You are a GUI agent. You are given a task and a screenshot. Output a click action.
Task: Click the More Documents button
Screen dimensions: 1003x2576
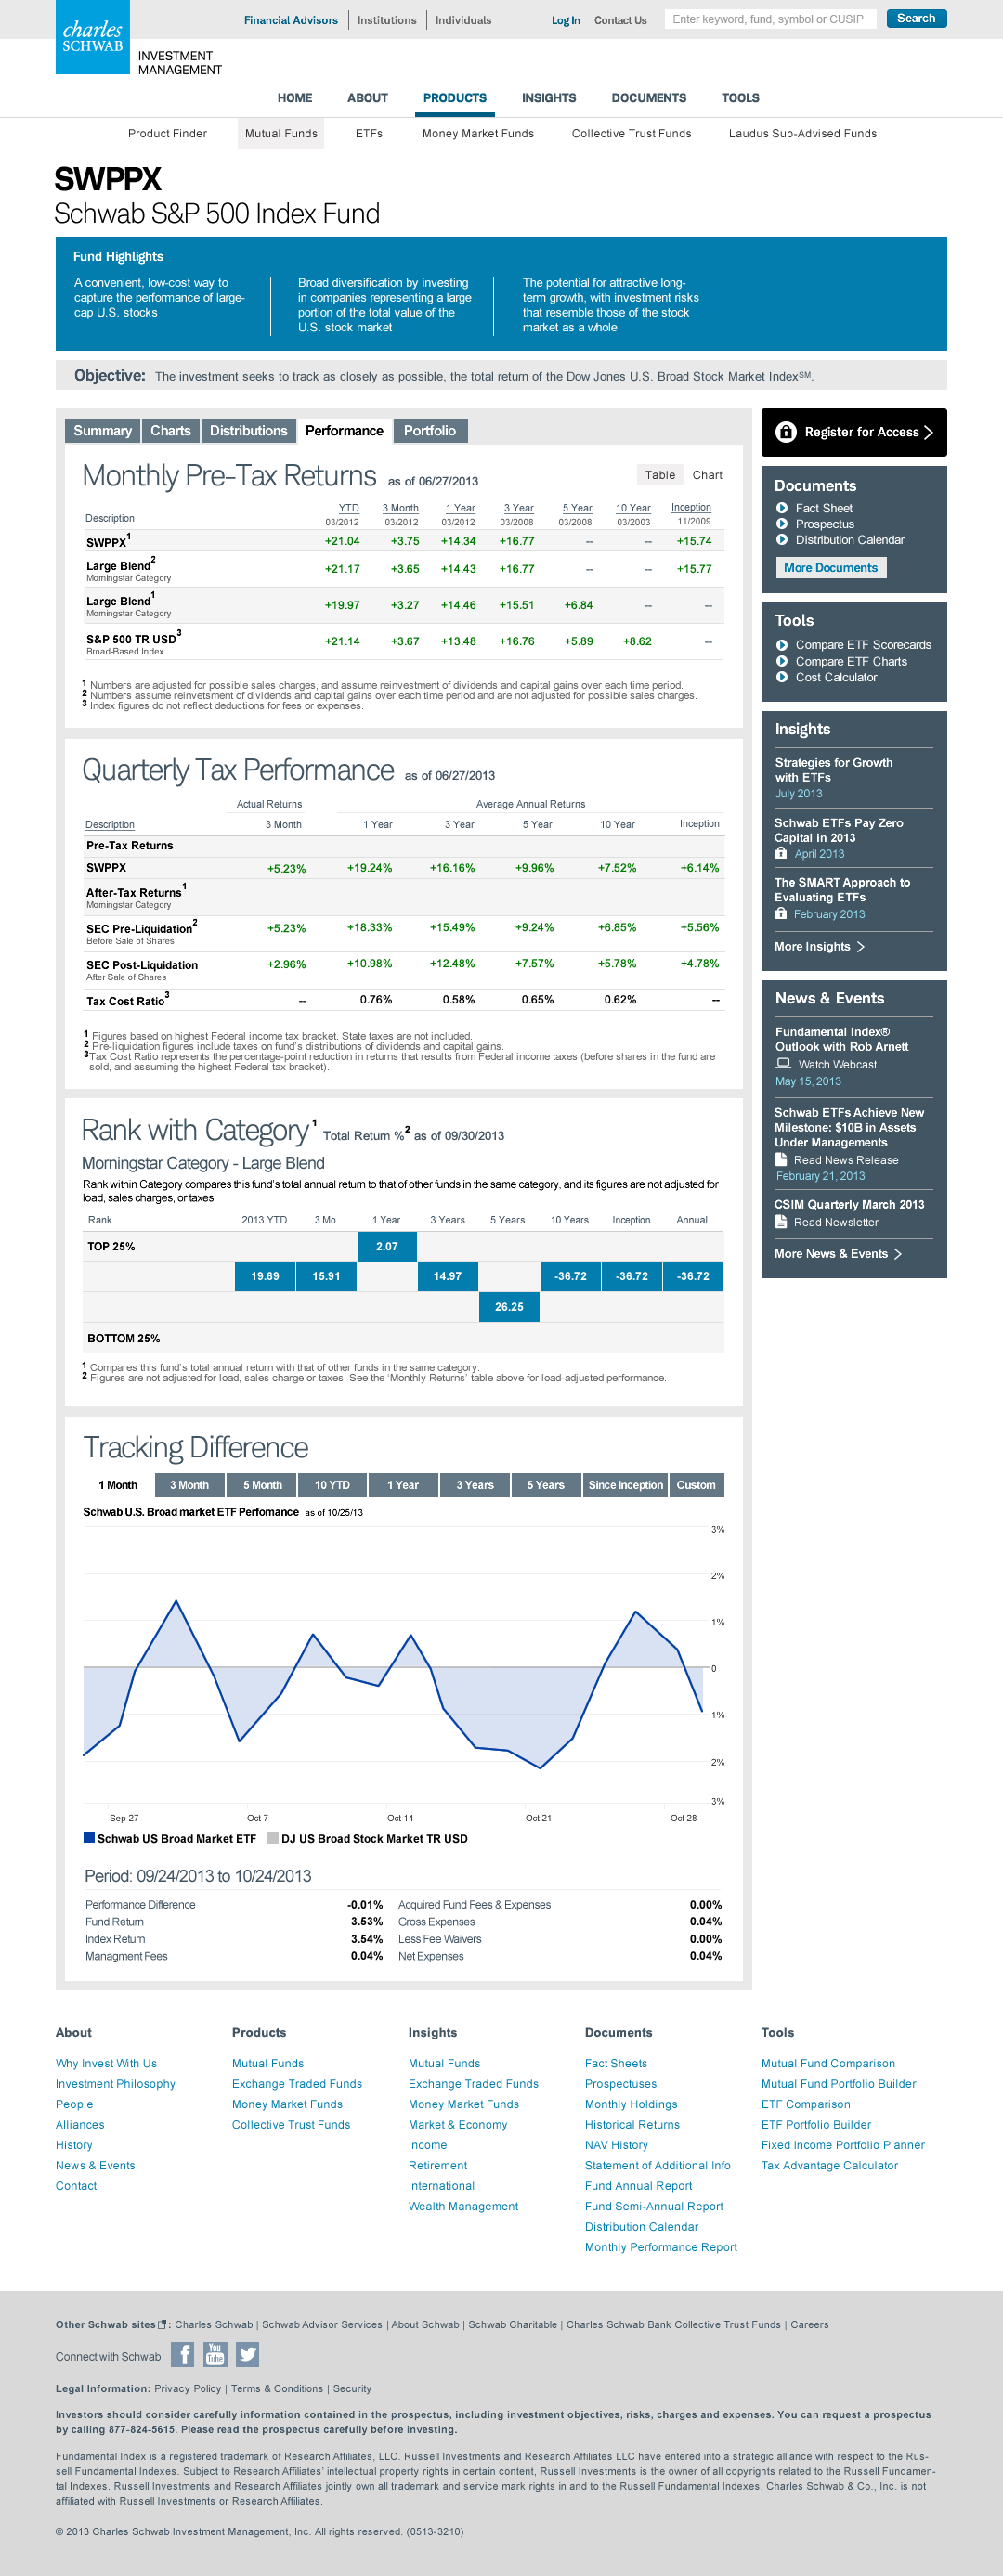coord(831,568)
